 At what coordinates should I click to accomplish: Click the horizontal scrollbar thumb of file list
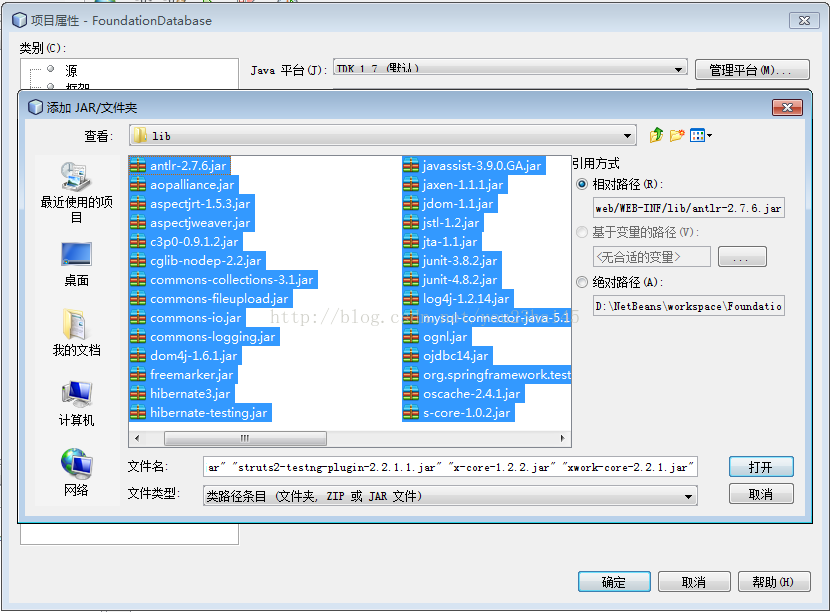pyautogui.click(x=245, y=438)
